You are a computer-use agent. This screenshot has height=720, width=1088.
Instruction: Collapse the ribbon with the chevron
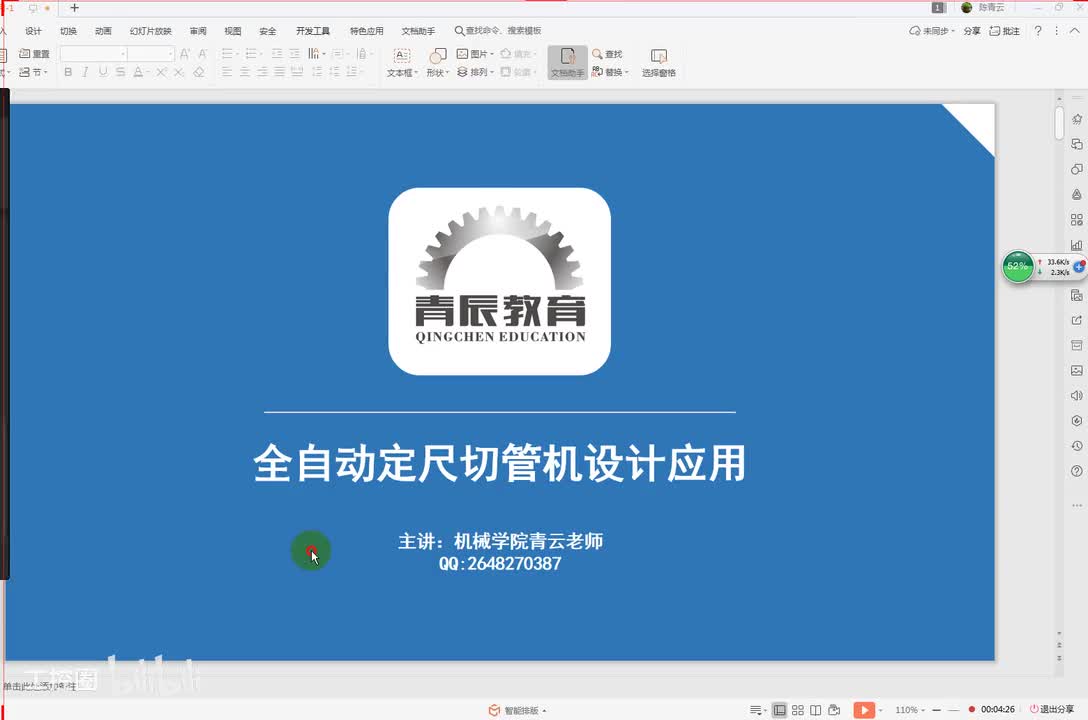pos(1075,31)
